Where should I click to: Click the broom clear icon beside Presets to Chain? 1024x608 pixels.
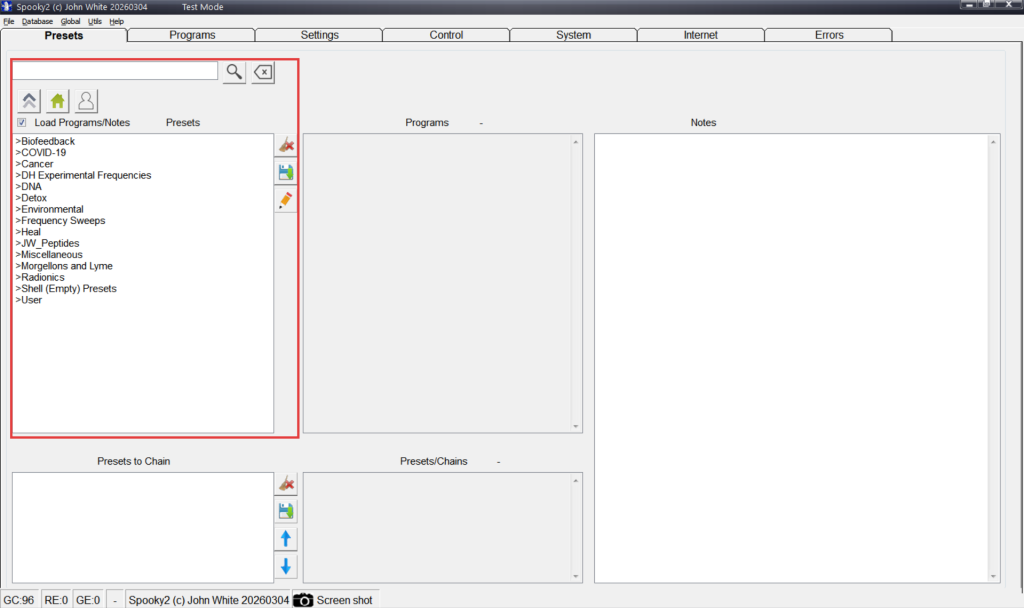tap(286, 484)
